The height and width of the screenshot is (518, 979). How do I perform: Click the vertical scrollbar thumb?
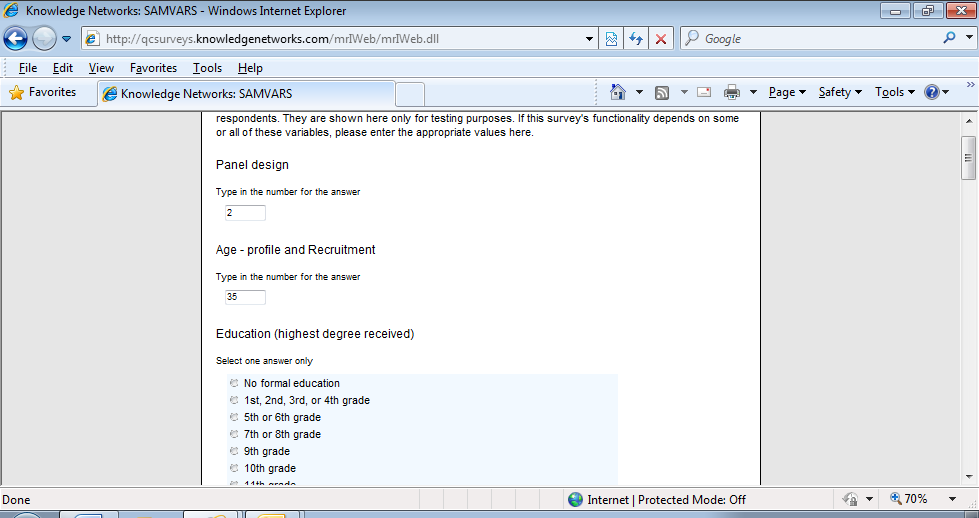968,158
